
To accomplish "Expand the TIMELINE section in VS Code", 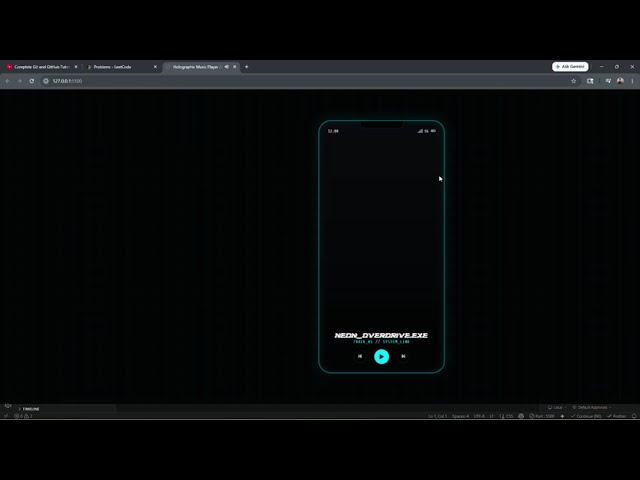I will coord(29,409).
